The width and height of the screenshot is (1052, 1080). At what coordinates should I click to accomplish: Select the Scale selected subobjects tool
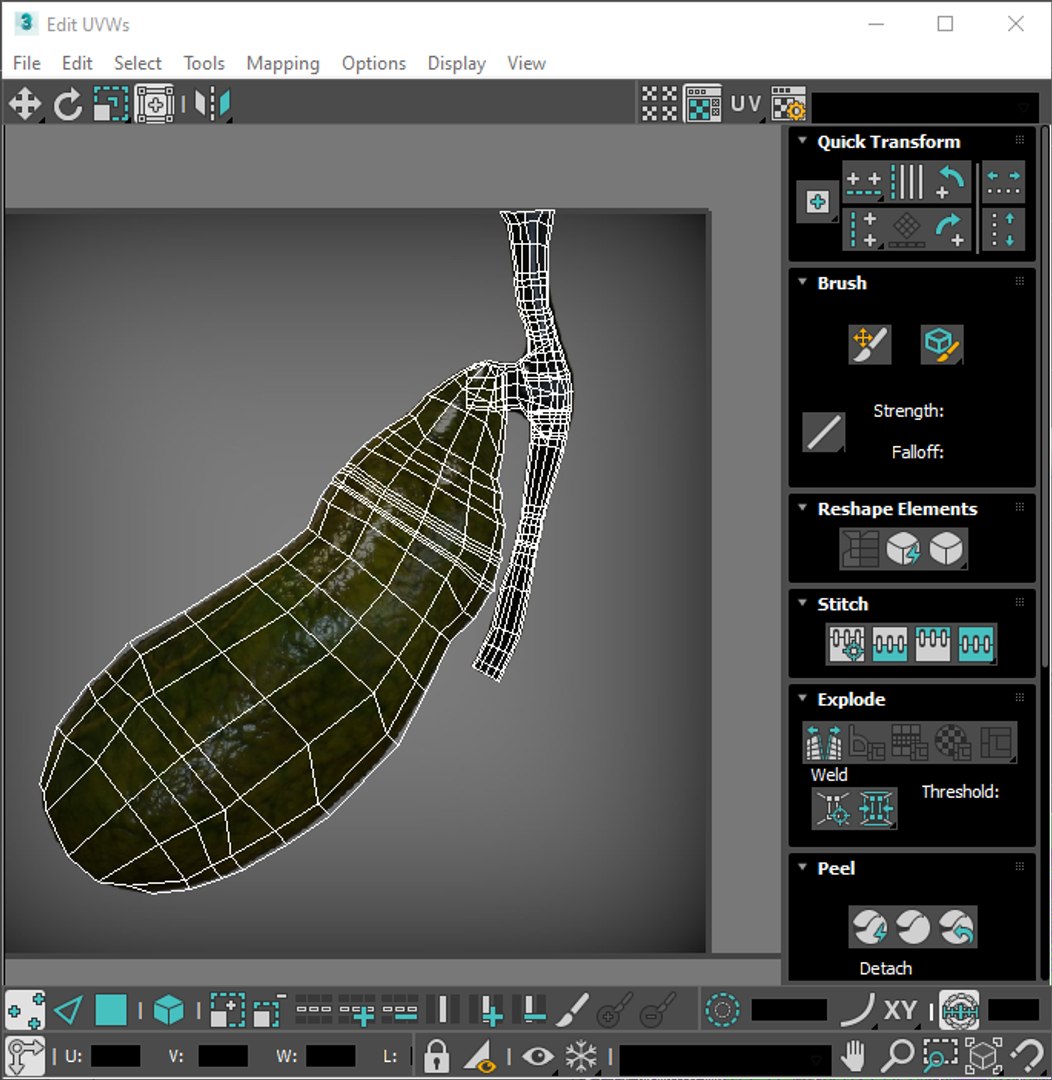(x=111, y=105)
